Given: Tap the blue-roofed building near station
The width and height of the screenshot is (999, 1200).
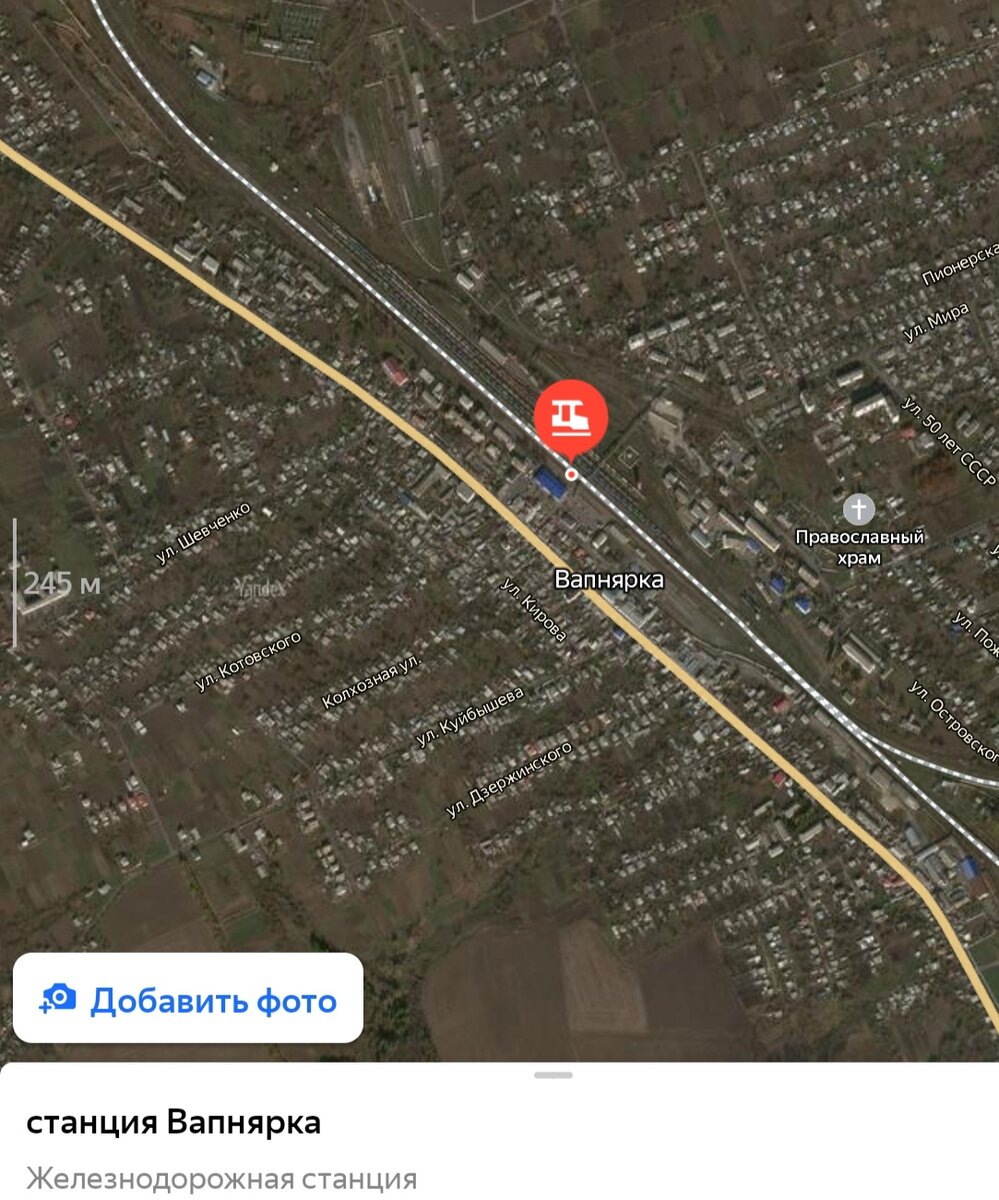Looking at the screenshot, I should (550, 483).
